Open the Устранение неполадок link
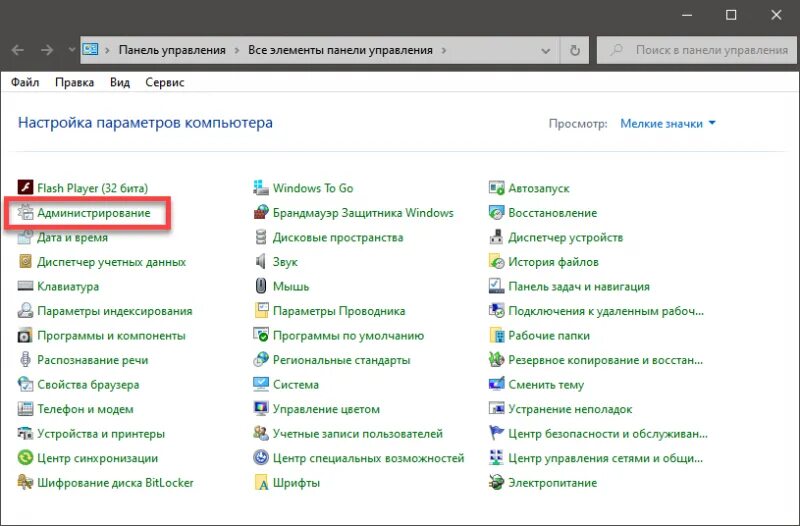The width and height of the screenshot is (800, 526). pos(570,409)
